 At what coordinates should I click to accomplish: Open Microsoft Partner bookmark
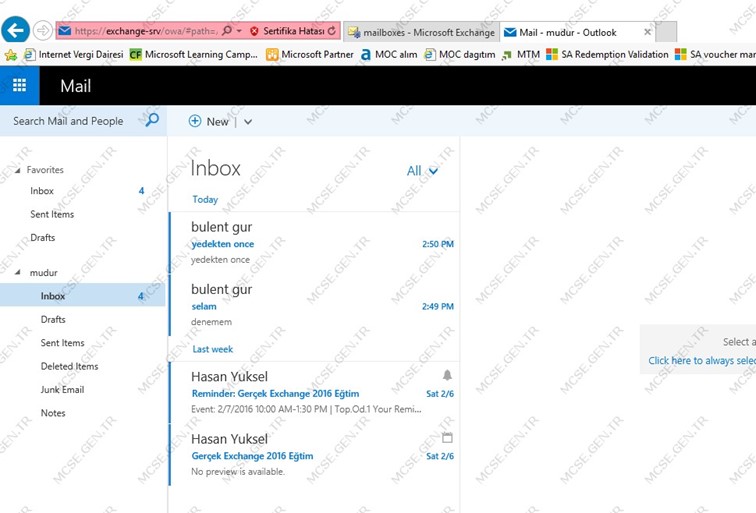310,54
